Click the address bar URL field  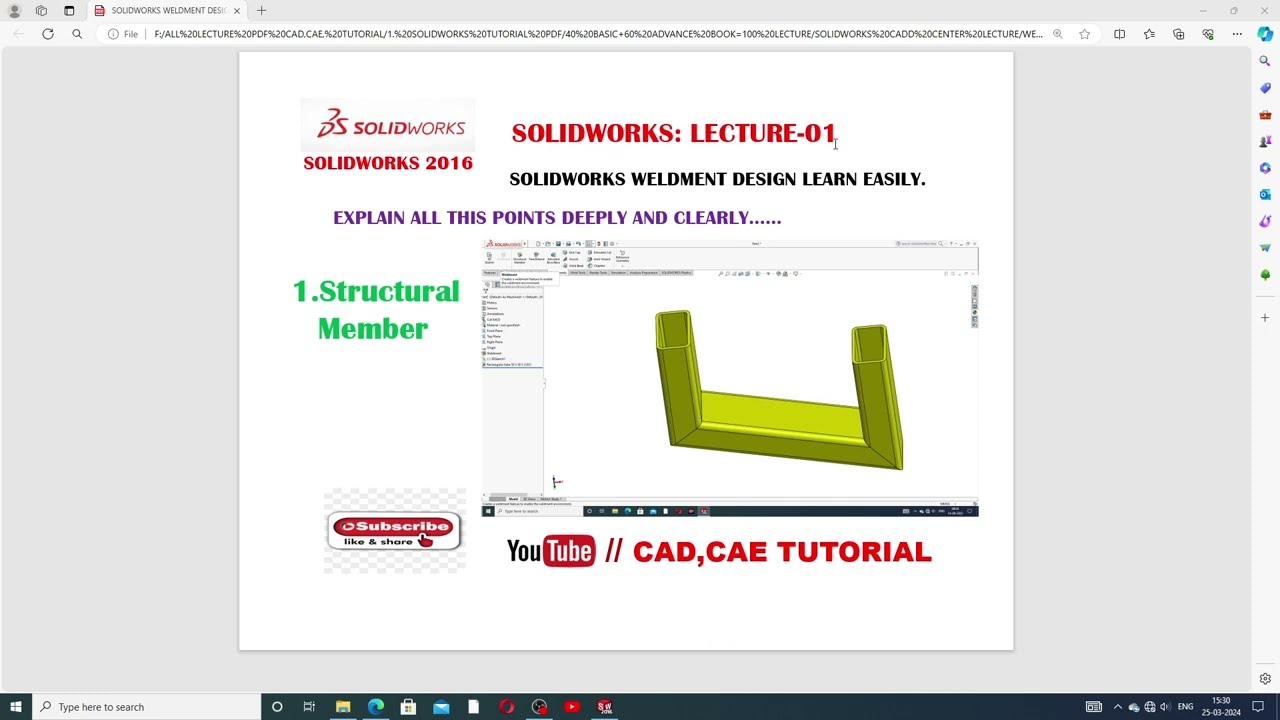coord(598,34)
